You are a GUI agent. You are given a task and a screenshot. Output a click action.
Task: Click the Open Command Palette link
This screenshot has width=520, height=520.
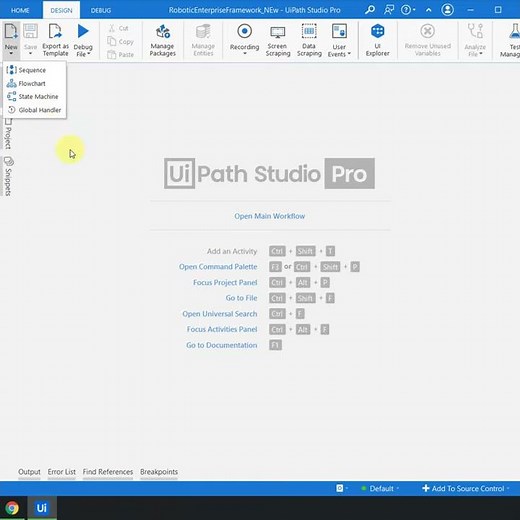(218, 267)
